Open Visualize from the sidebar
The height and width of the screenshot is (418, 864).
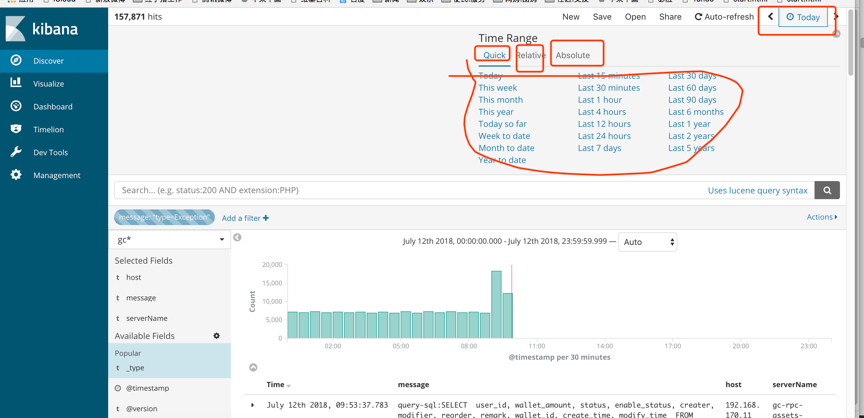pyautogui.click(x=54, y=84)
